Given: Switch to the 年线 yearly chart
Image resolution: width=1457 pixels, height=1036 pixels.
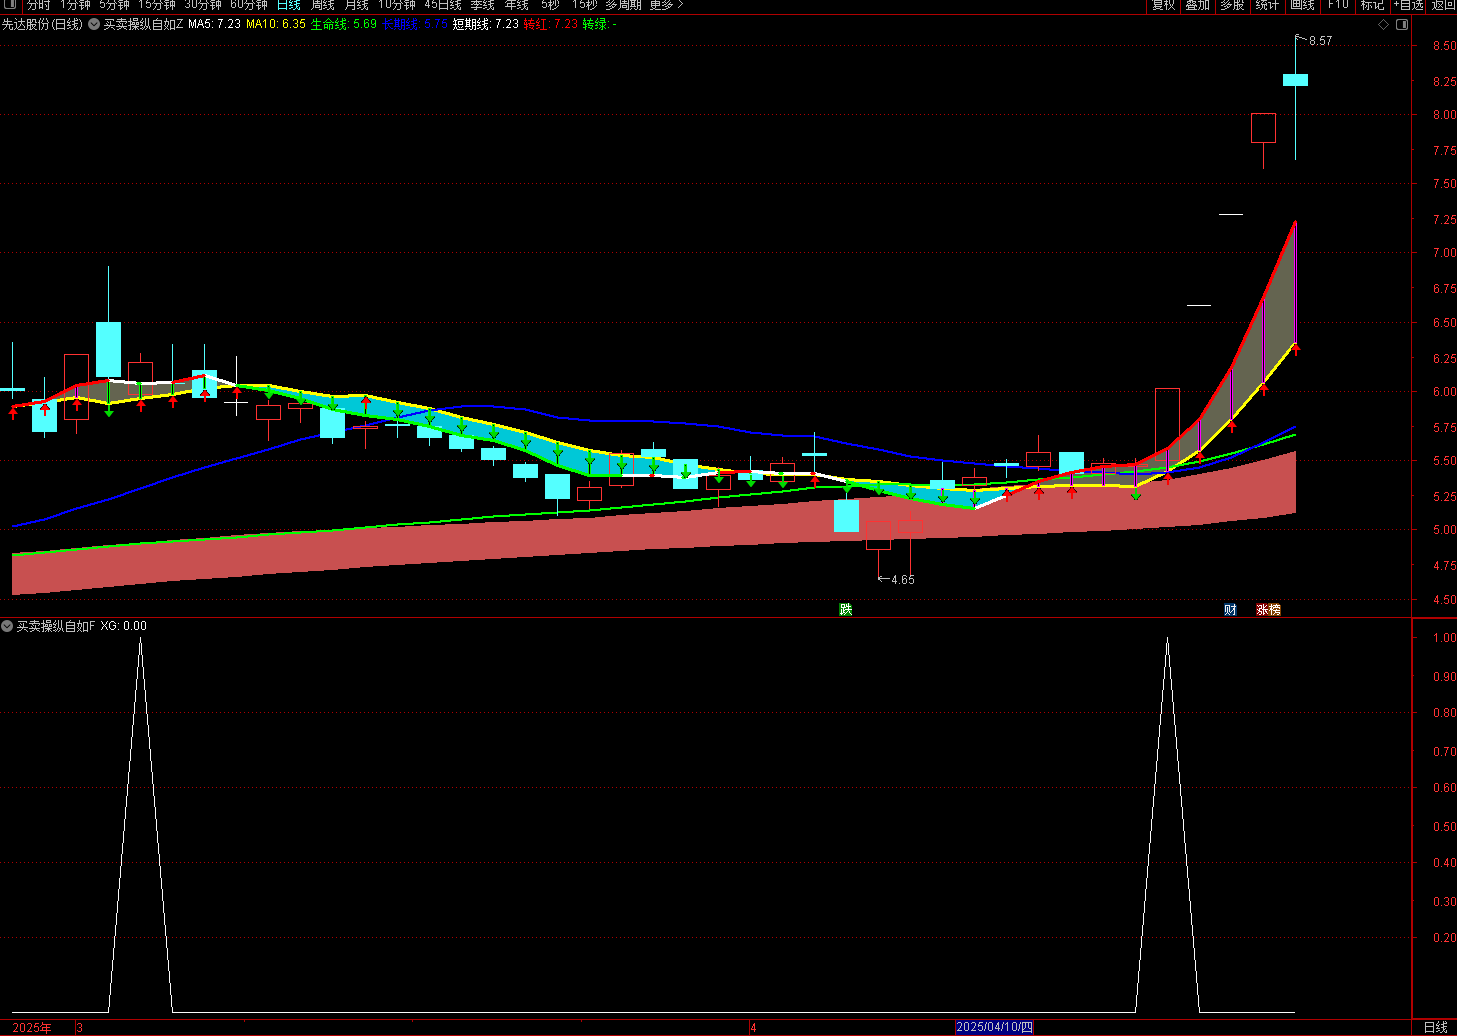Looking at the screenshot, I should [x=517, y=5].
